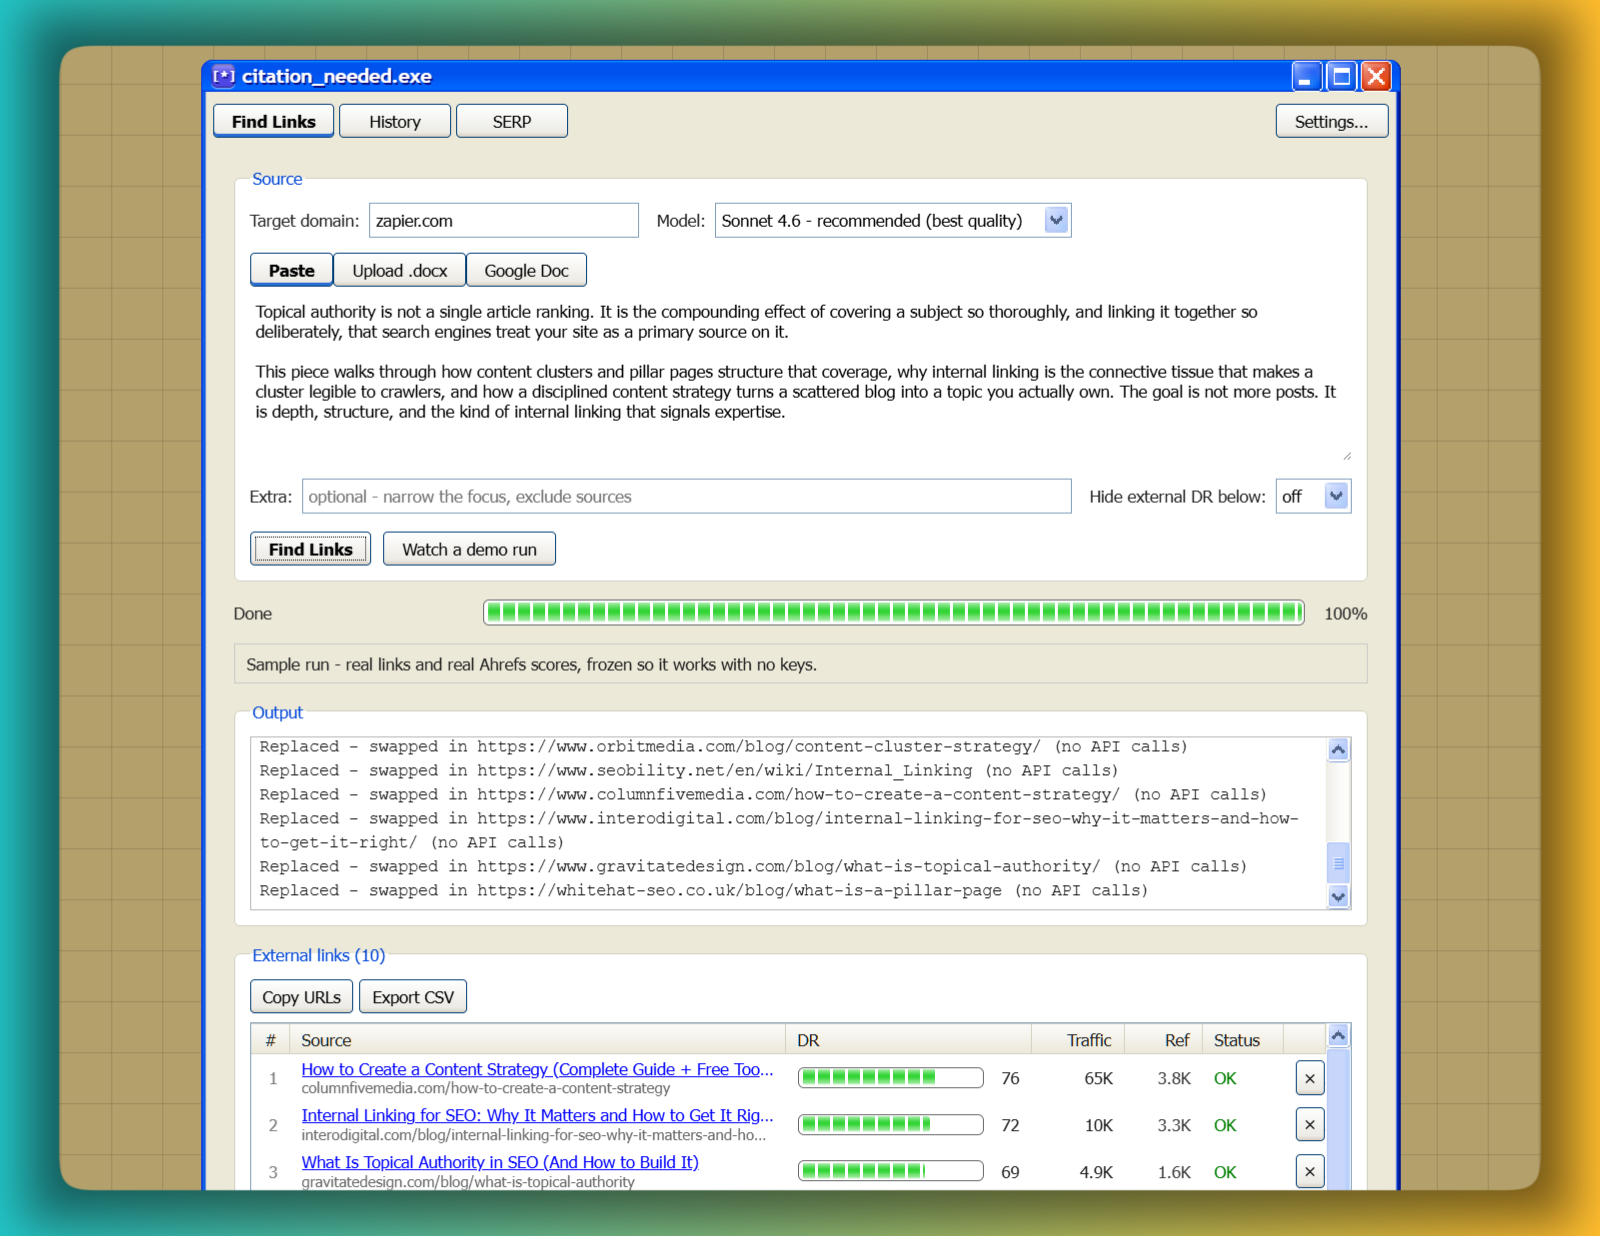Click orbitmedia.com log line in Output

coord(723,746)
